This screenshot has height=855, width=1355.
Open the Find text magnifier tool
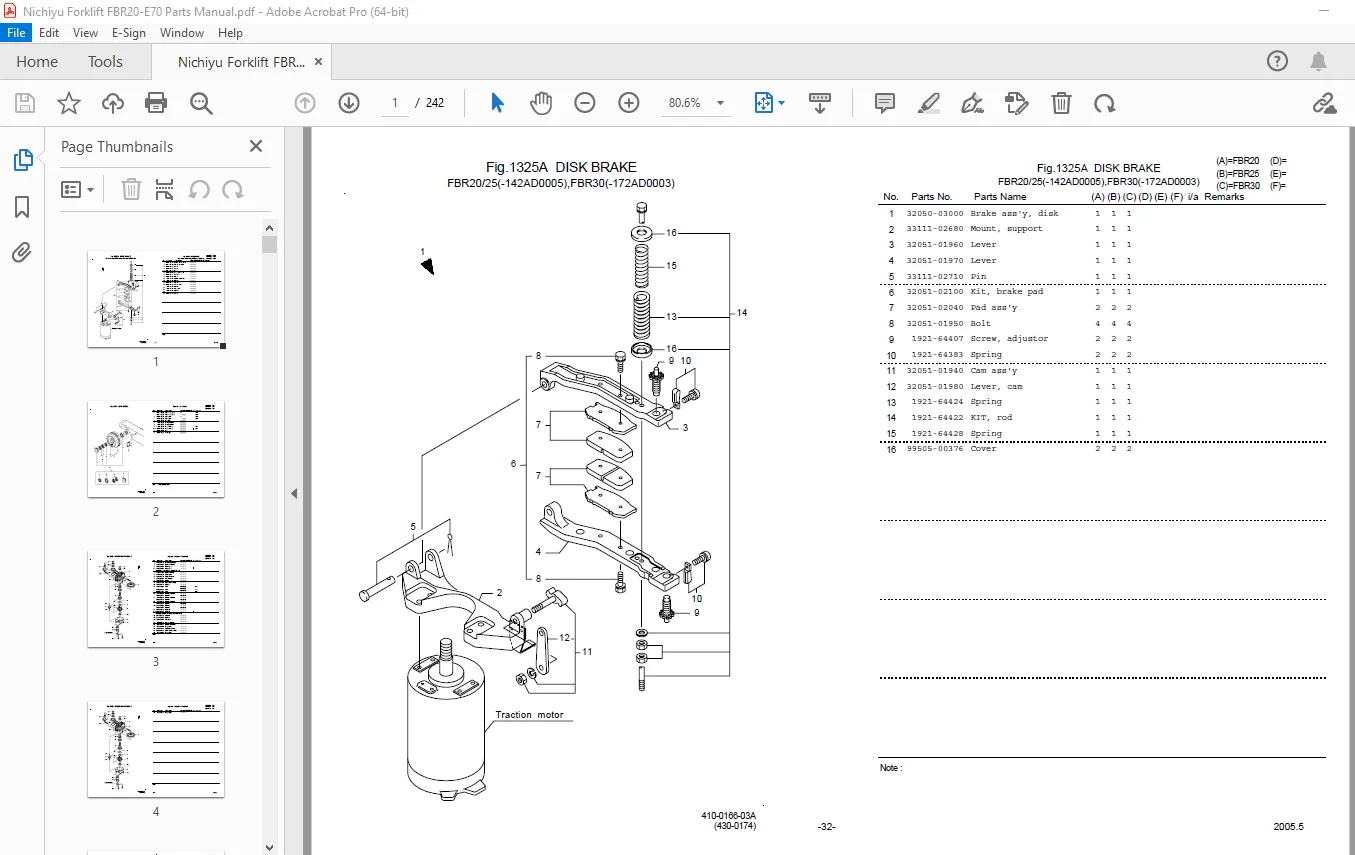(201, 103)
